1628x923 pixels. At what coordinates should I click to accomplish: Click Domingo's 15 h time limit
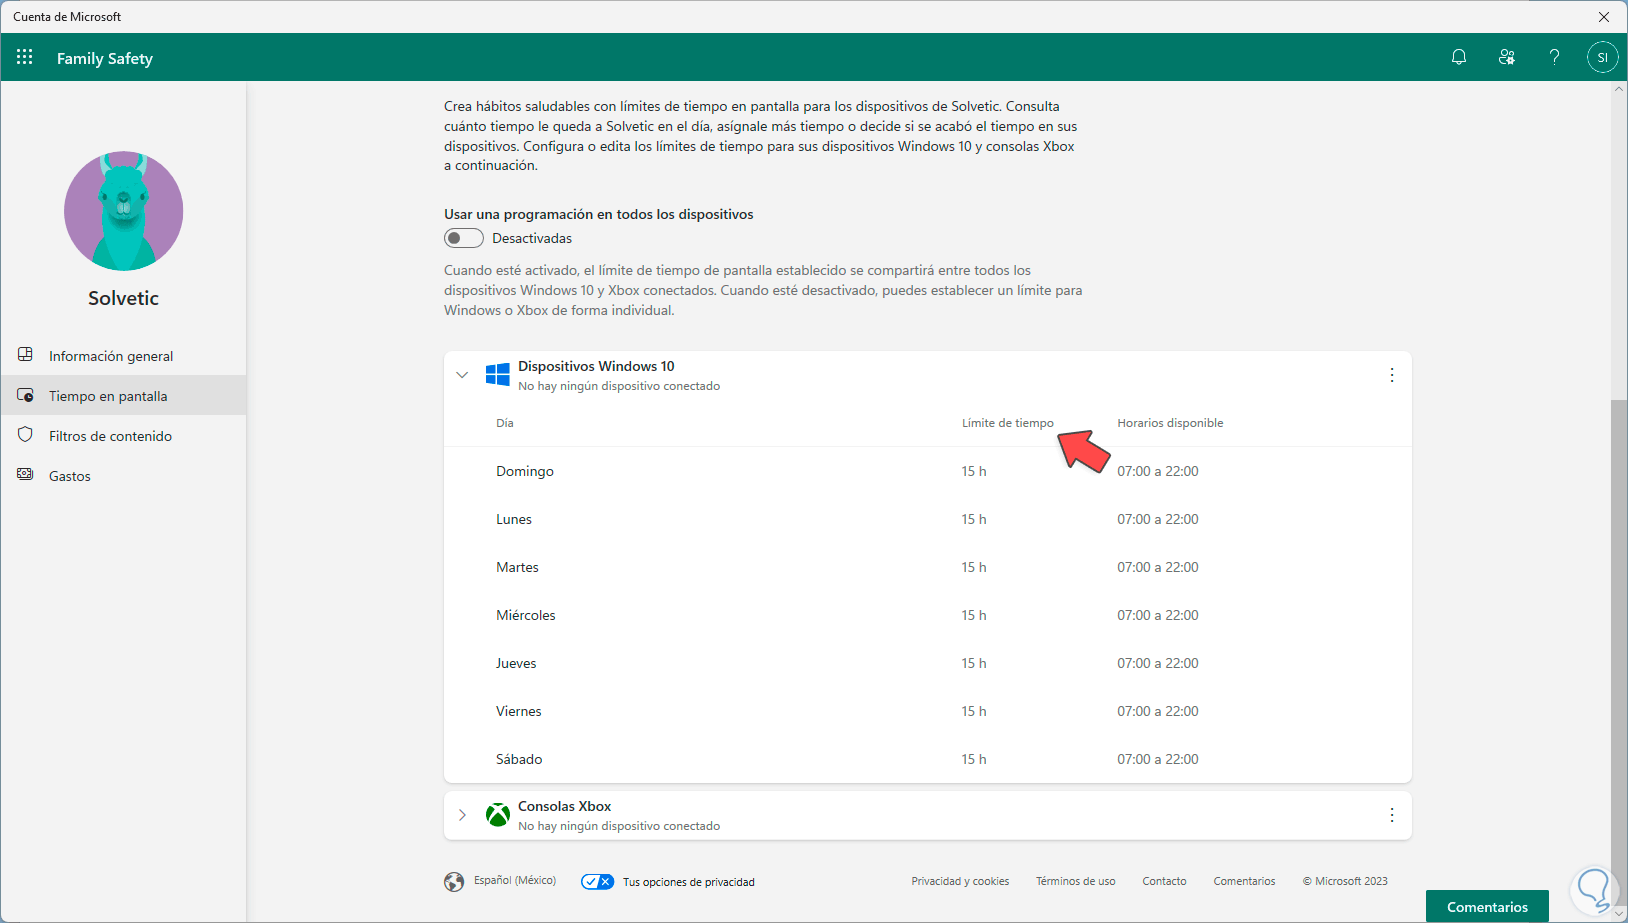pyautogui.click(x=974, y=471)
